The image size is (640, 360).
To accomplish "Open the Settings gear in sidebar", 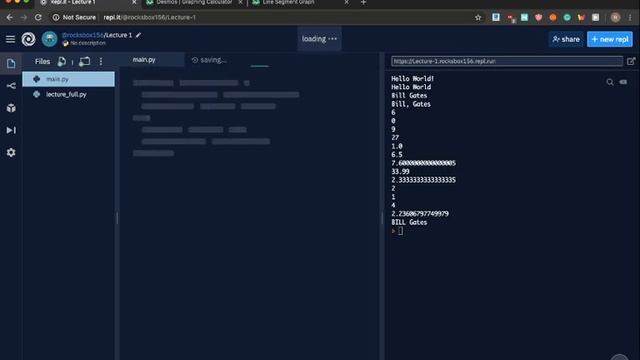I will tap(11, 152).
